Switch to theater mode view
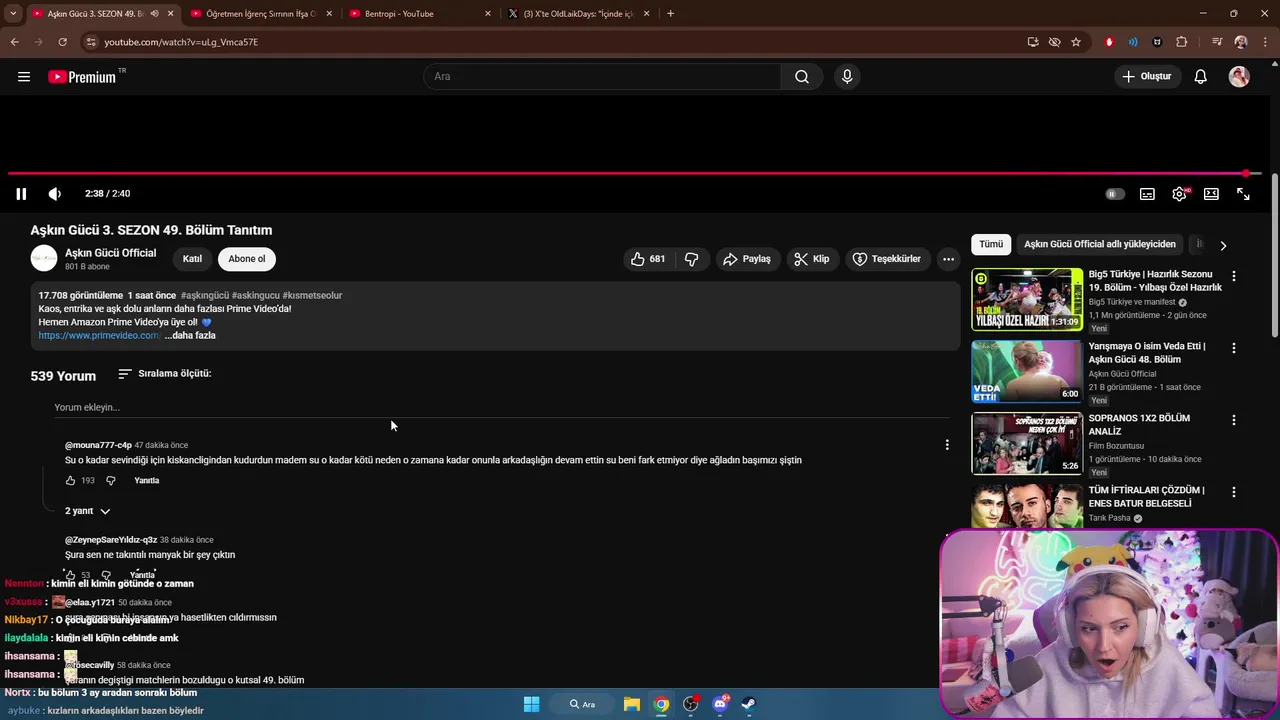This screenshot has width=1280, height=720. tap(1211, 194)
